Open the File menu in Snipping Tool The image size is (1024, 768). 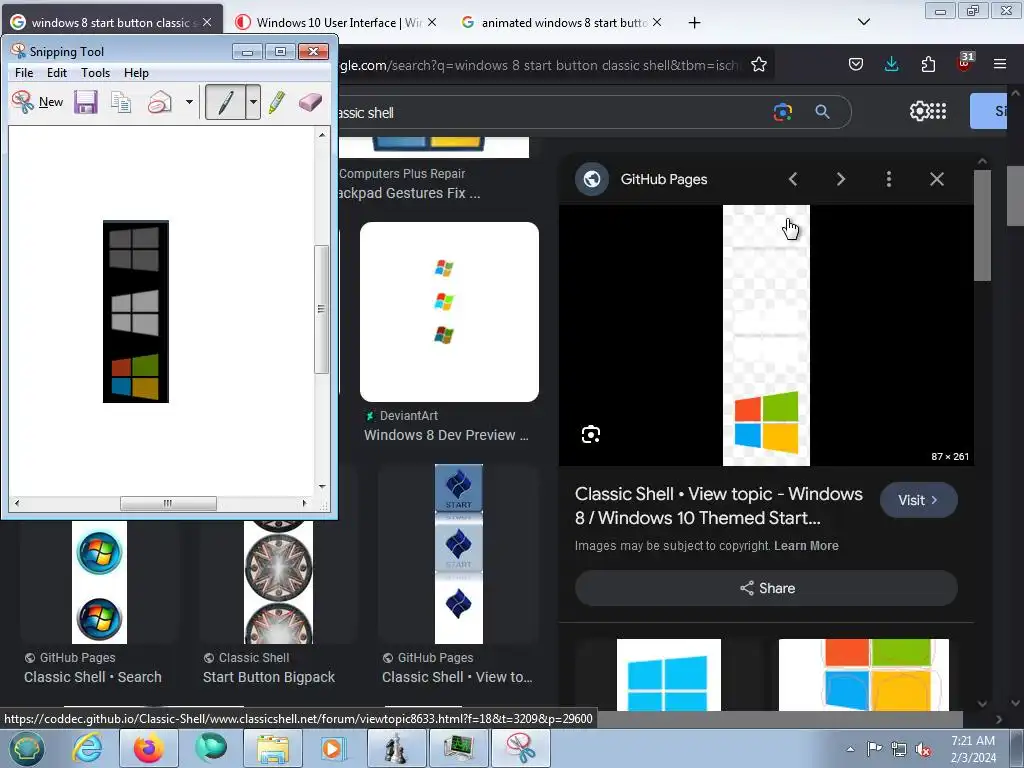click(24, 72)
